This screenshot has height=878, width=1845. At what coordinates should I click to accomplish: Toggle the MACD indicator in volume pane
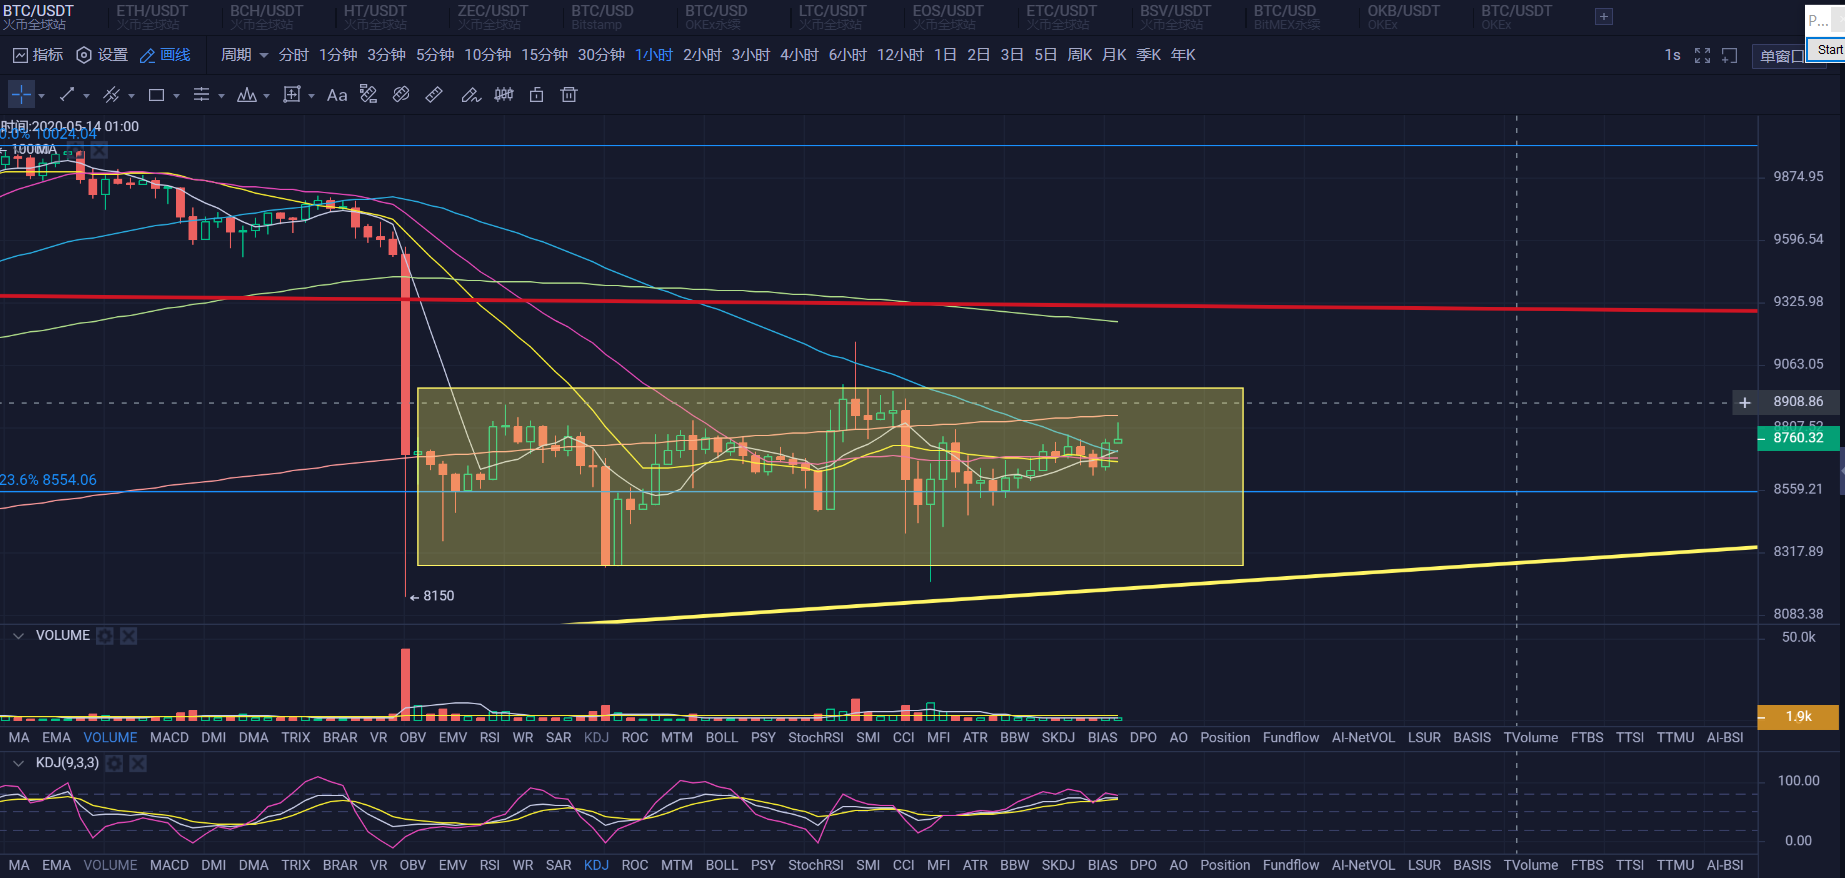pos(169,737)
